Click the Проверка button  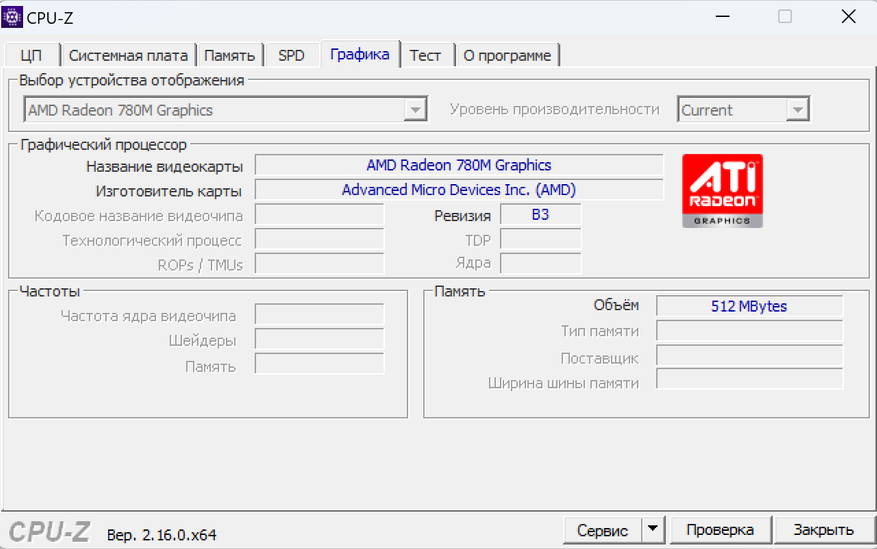(x=720, y=529)
